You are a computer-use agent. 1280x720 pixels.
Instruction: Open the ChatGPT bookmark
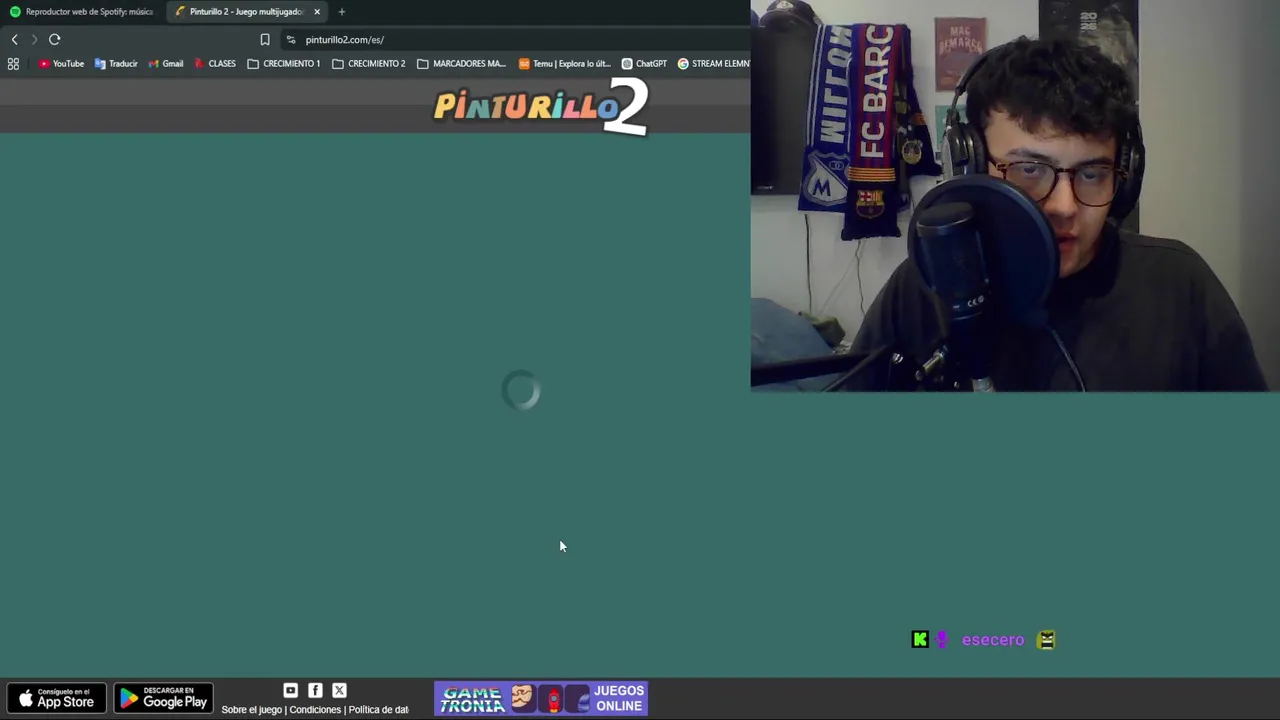click(x=644, y=64)
